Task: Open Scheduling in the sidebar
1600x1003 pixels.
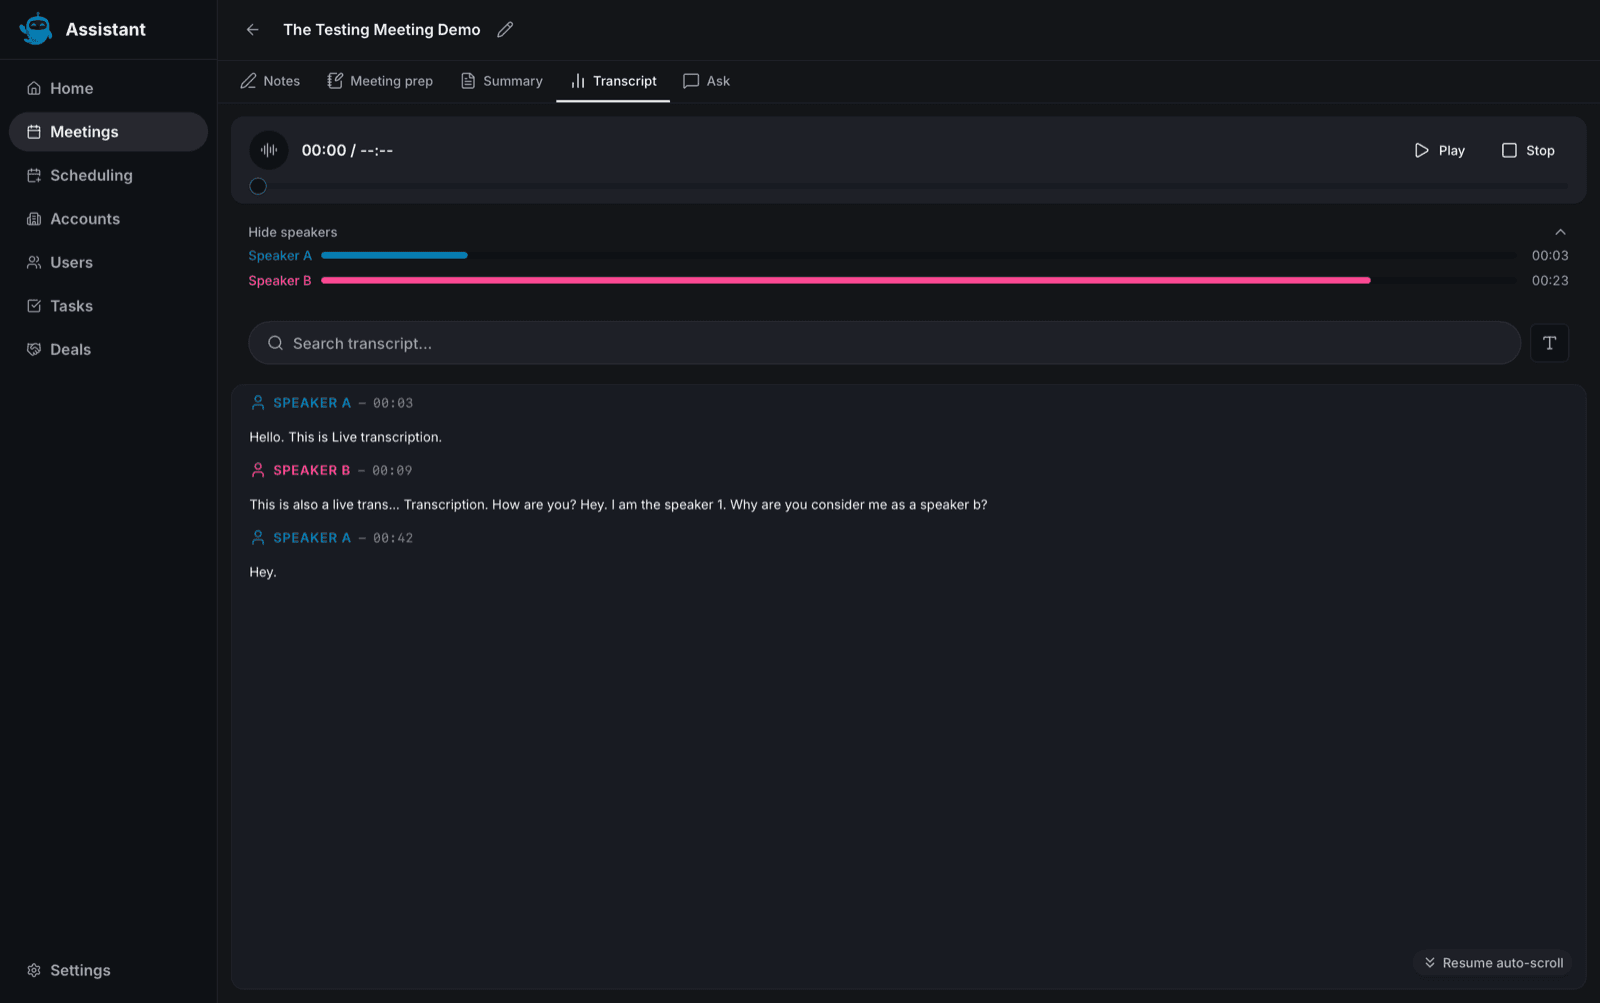Action: (108, 175)
